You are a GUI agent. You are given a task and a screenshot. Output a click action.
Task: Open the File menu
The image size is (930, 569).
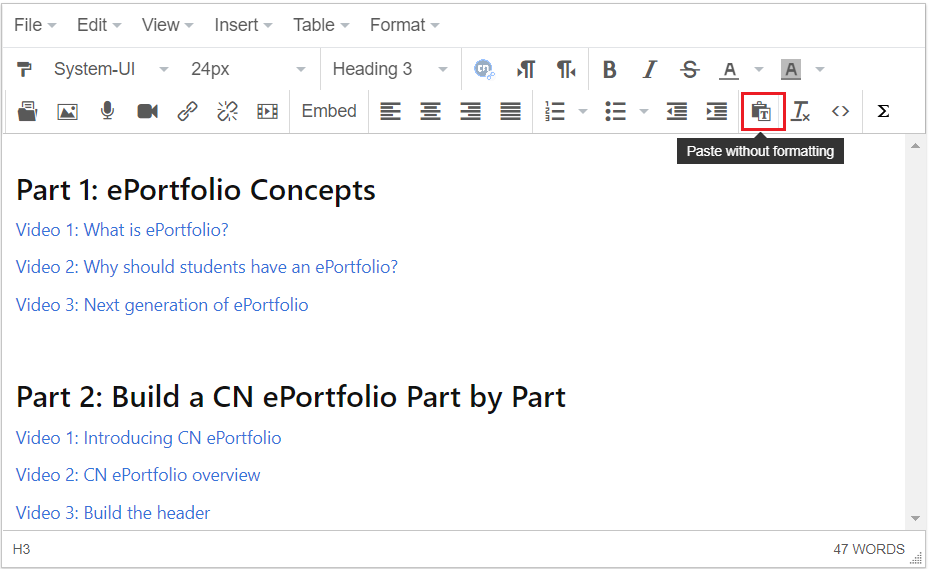click(35, 25)
